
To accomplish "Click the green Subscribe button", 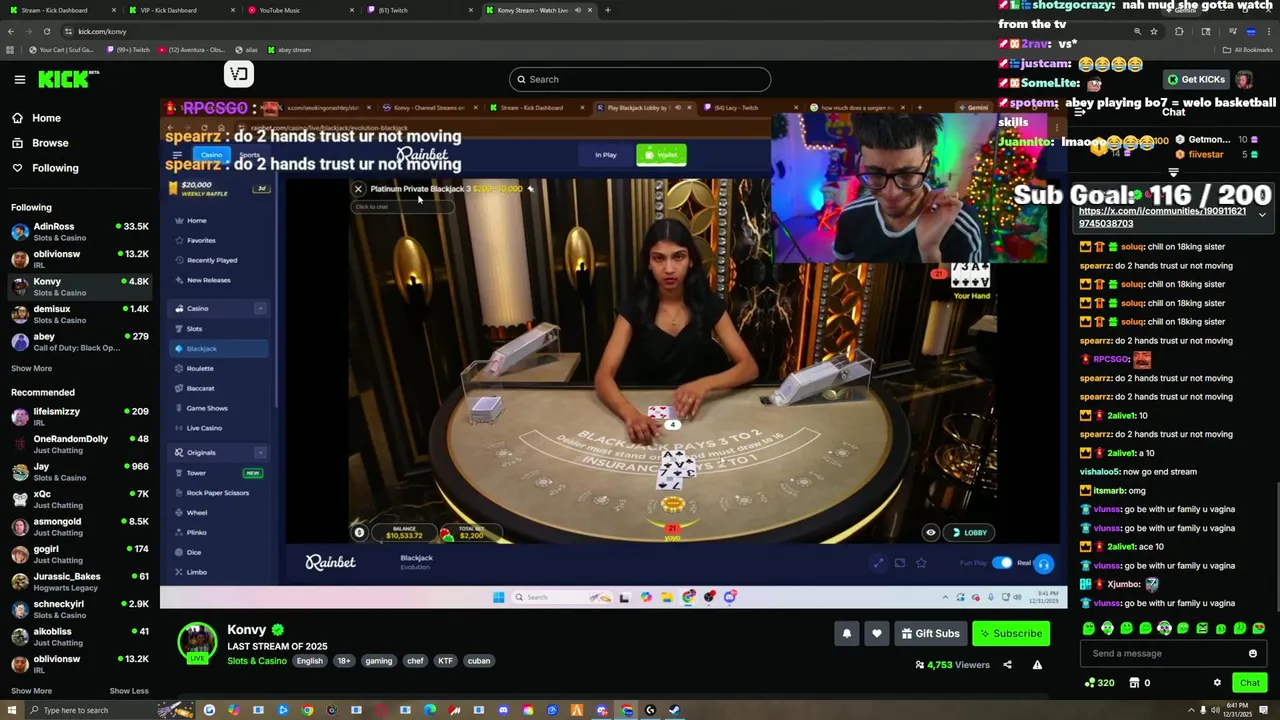I will pos(1010,633).
